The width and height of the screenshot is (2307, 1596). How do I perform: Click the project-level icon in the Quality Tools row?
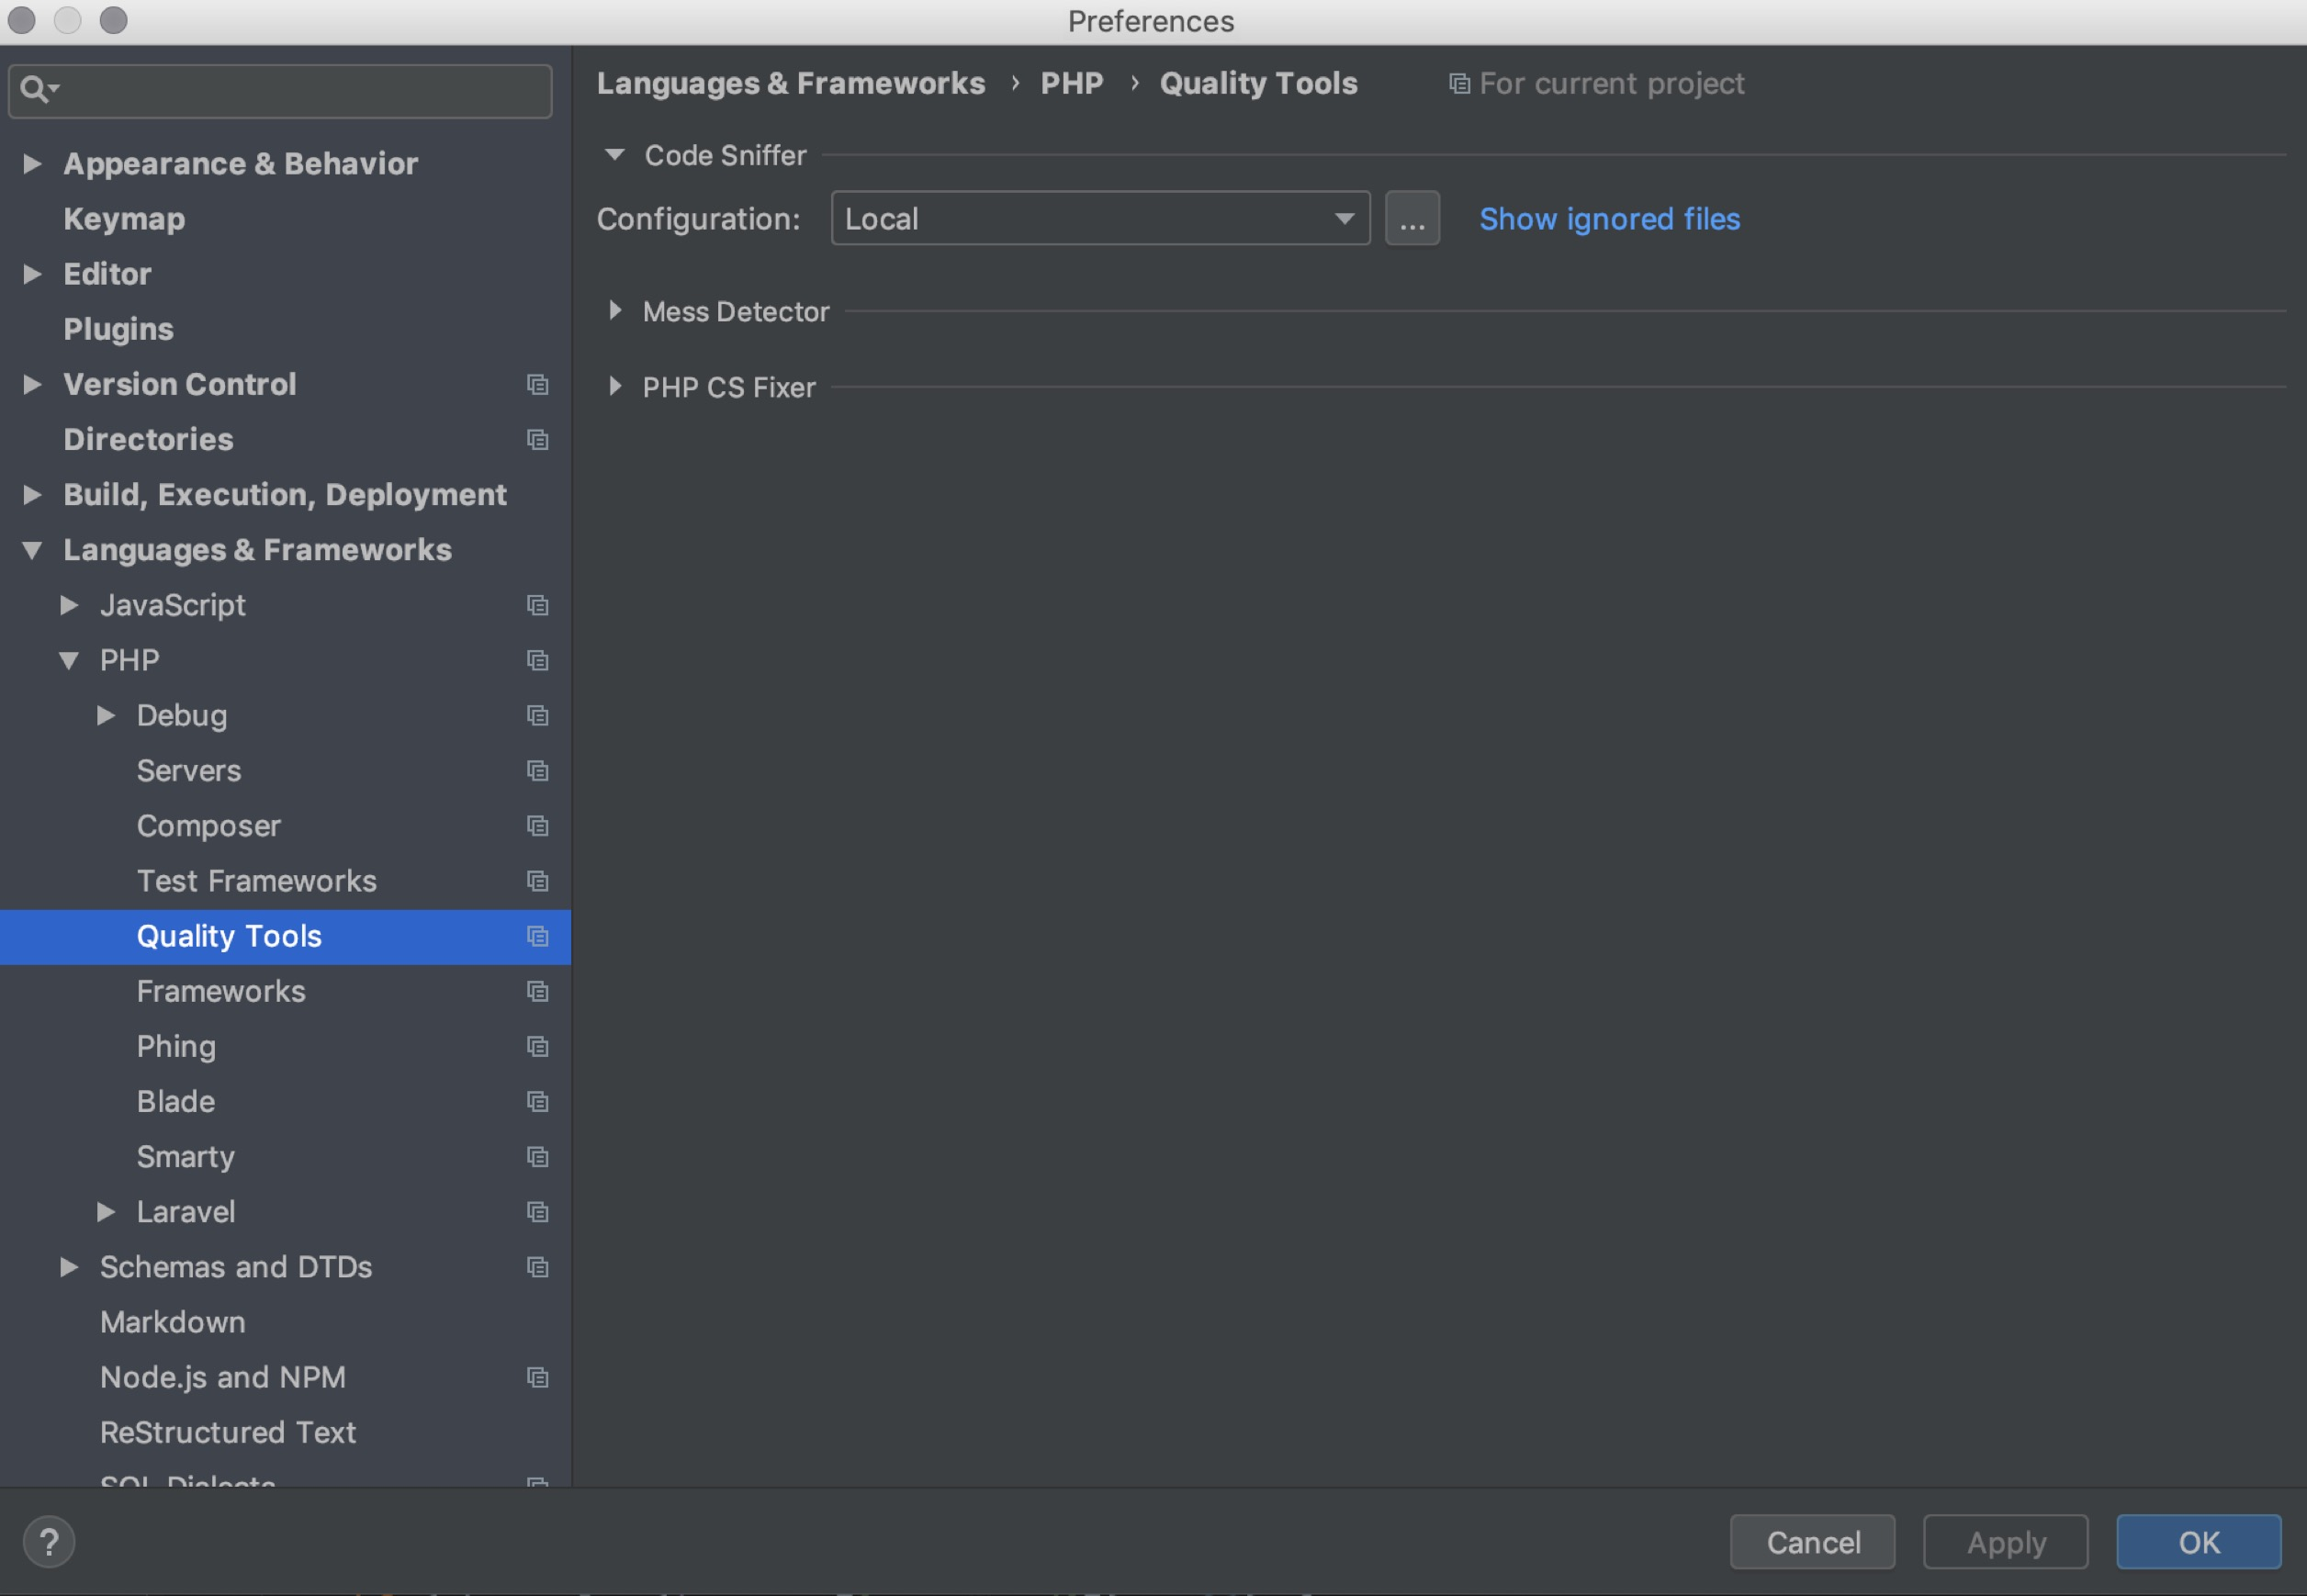[x=538, y=937]
